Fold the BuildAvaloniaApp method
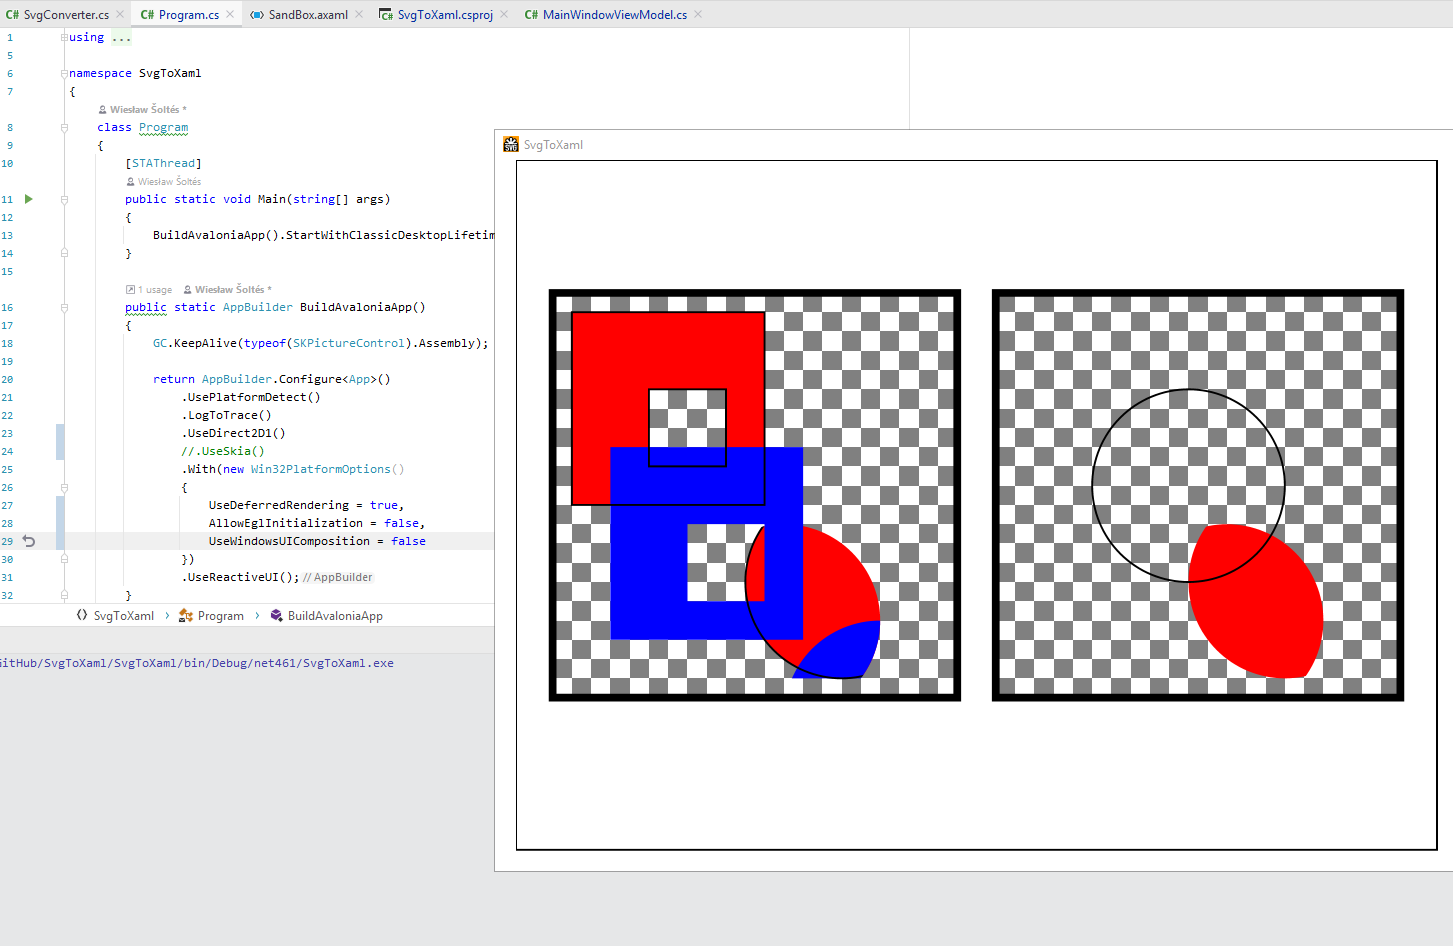 tap(64, 307)
